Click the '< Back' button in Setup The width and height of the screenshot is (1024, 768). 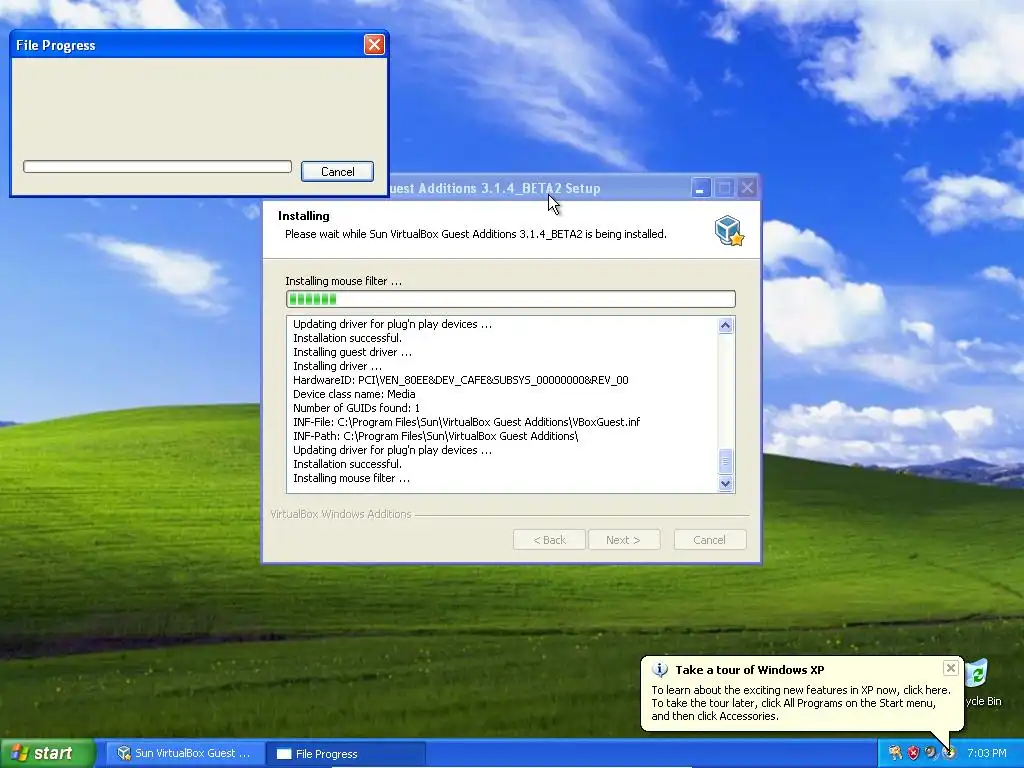point(549,540)
